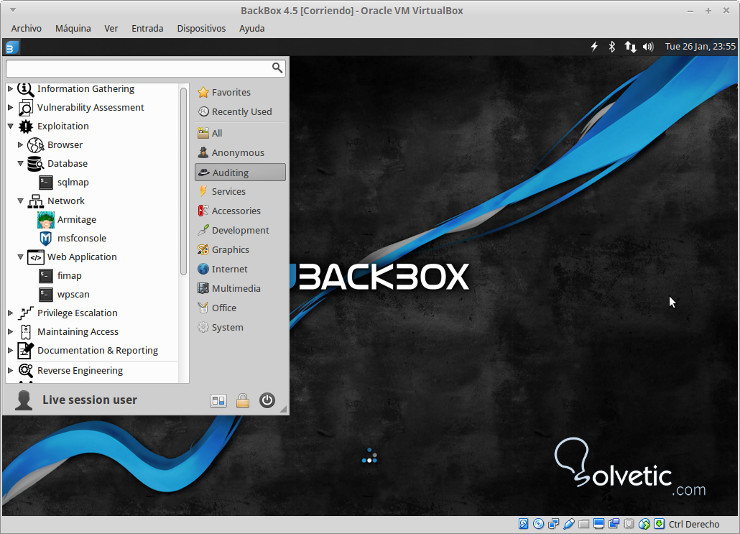Collapse the Exploitation category
Image resolution: width=740 pixels, height=534 pixels.
(x=10, y=126)
